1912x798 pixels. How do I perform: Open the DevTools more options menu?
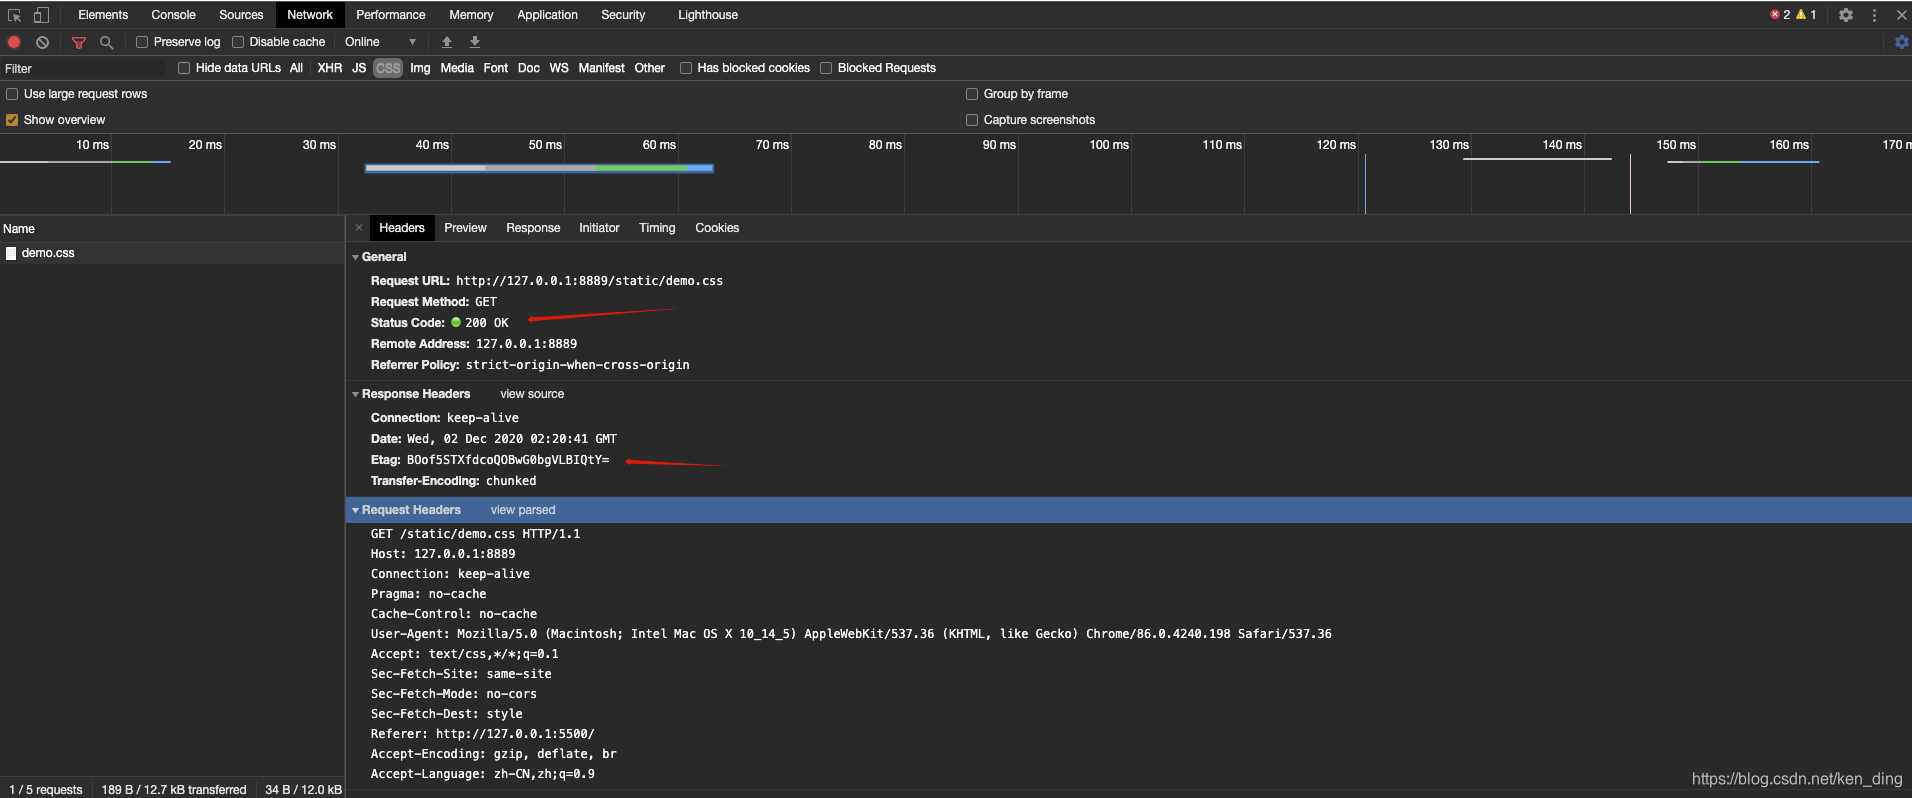click(1874, 15)
